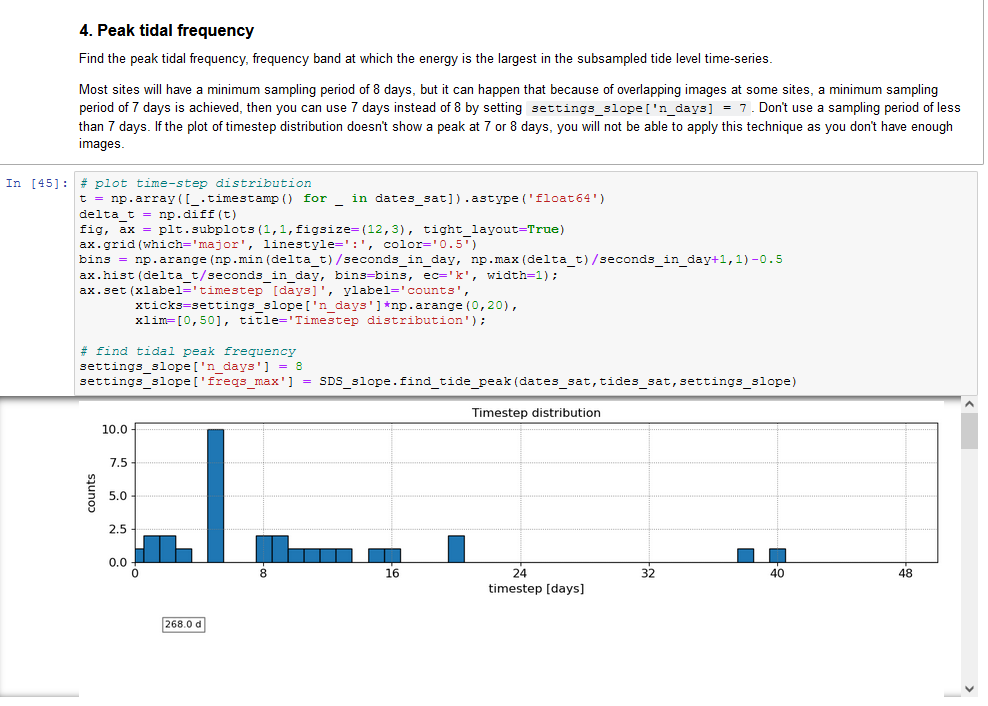988x706 pixels.
Task: Click the output scrollbar down arrow
Action: coord(969,689)
